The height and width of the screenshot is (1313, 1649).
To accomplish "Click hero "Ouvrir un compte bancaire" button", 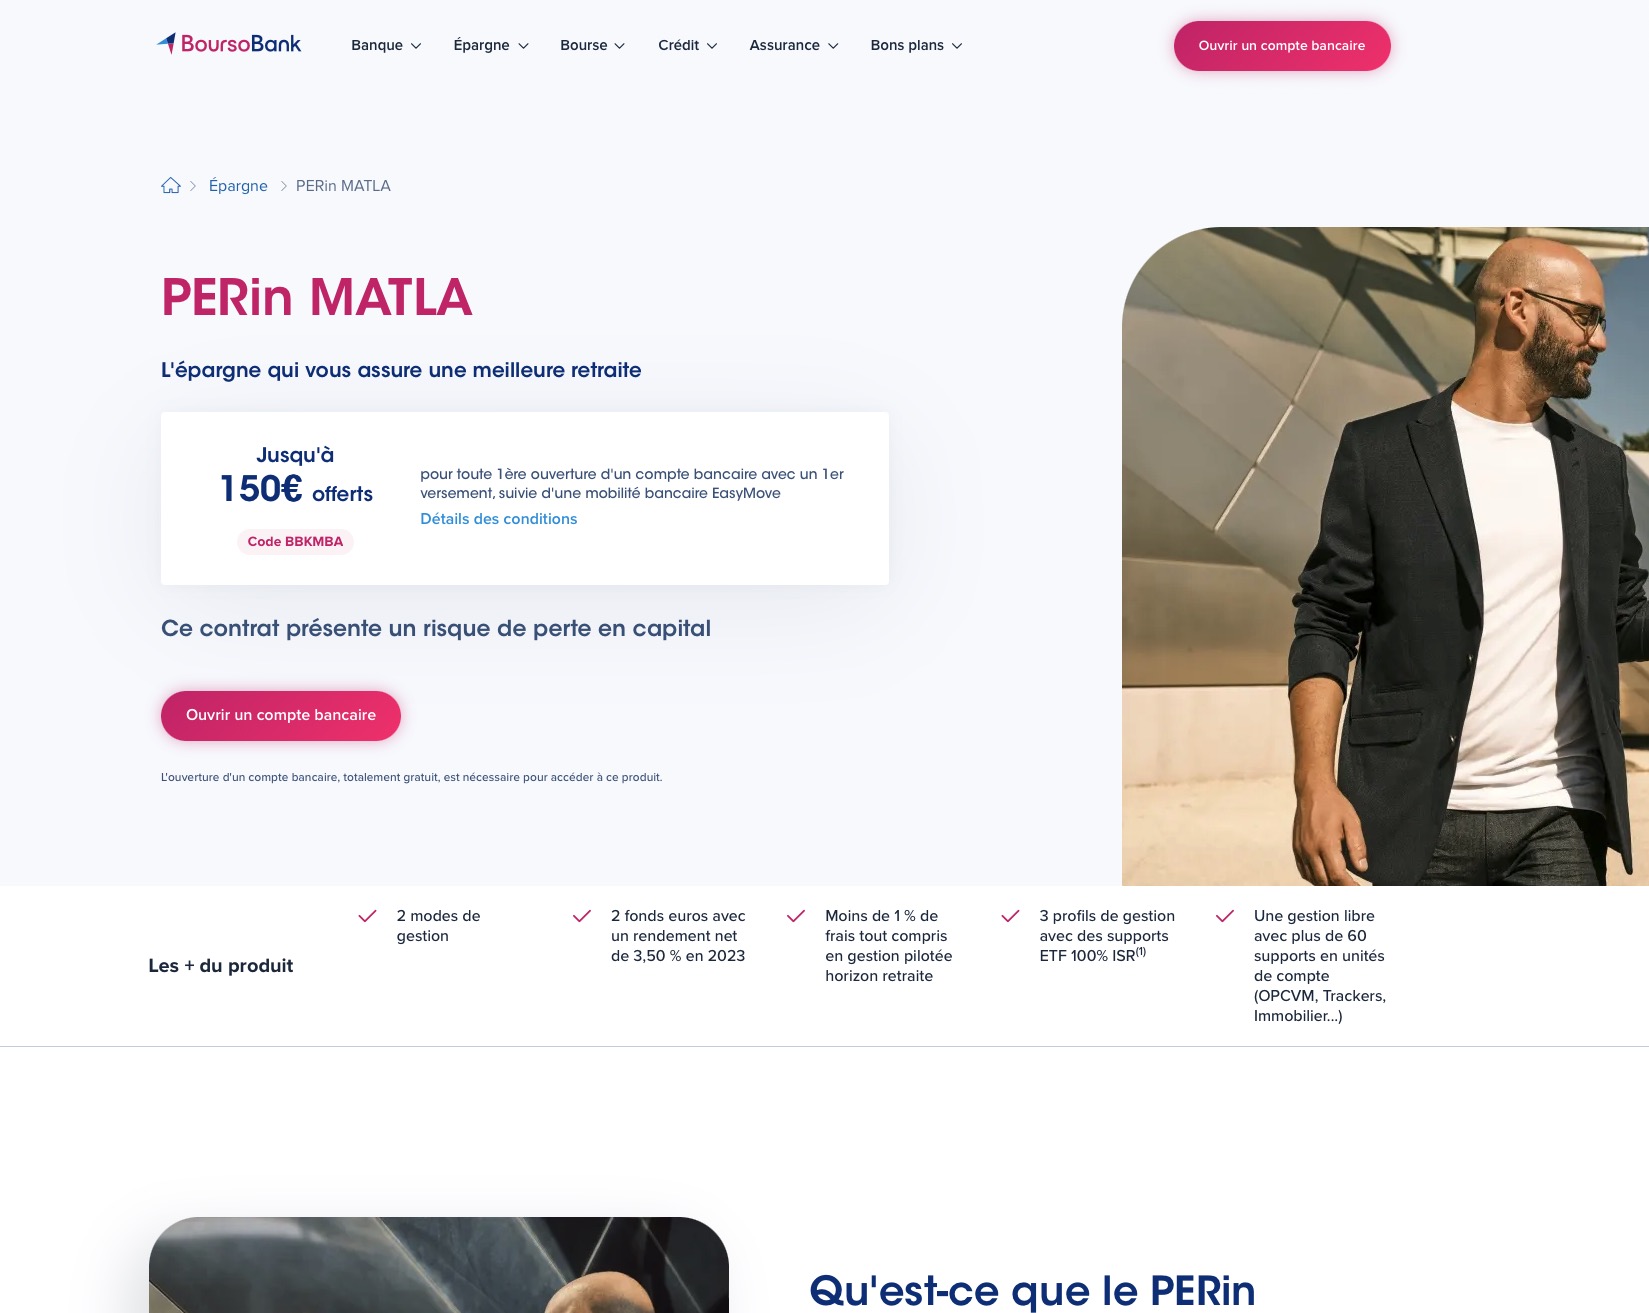I will (x=281, y=716).
